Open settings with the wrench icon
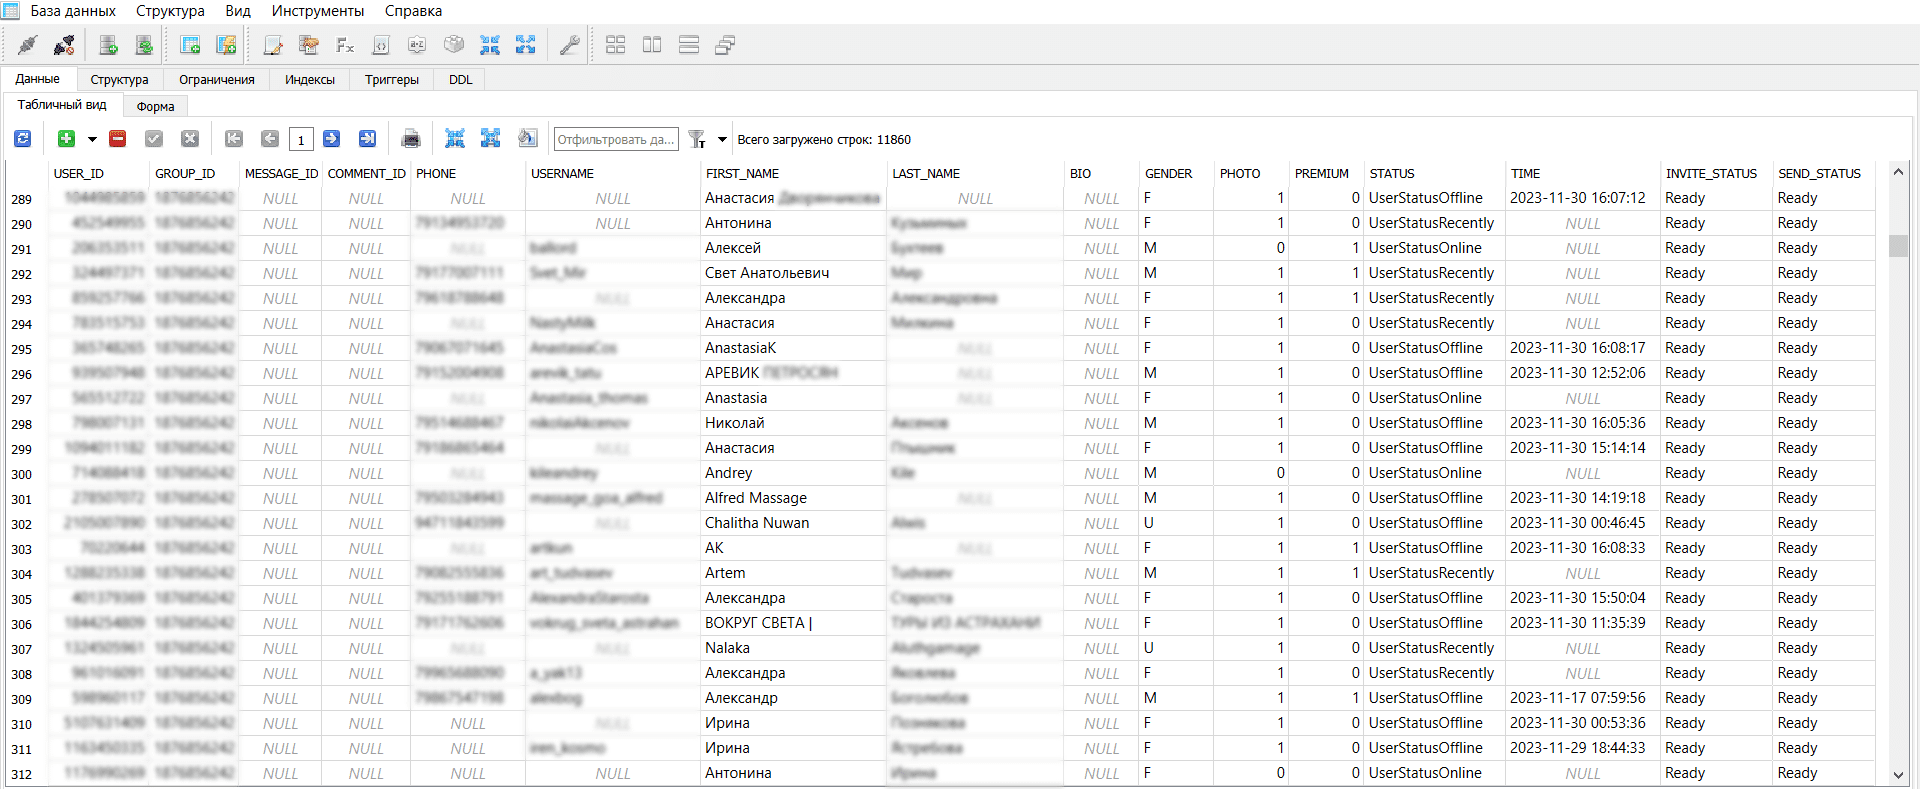Viewport: 1920px width, 789px height. point(569,45)
